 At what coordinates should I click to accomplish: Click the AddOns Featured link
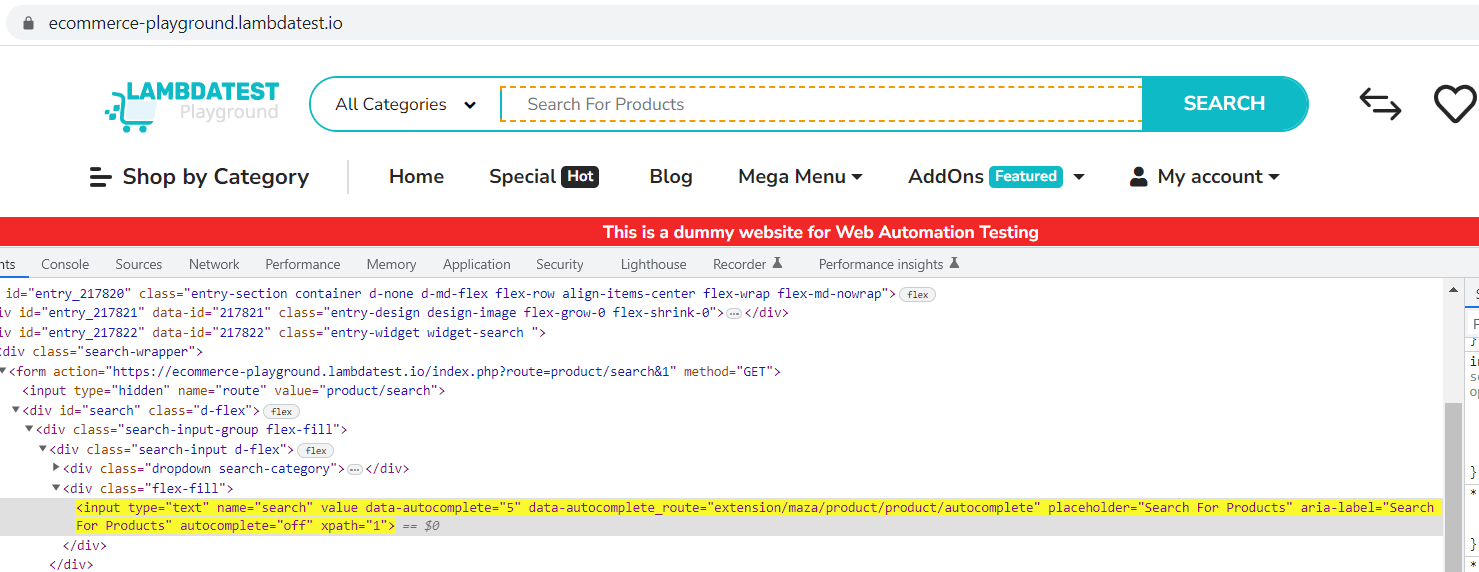985,177
